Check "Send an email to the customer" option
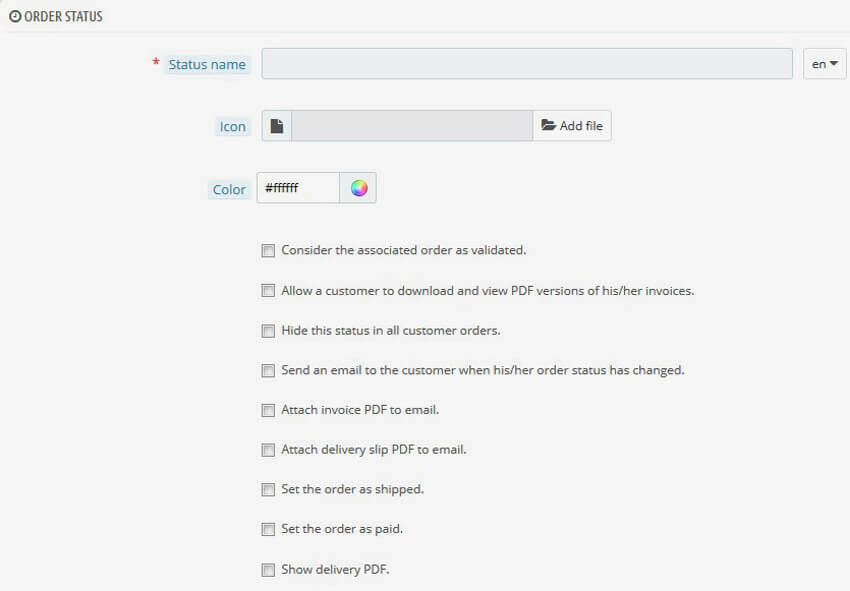Image resolution: width=850 pixels, height=591 pixels. click(x=268, y=370)
